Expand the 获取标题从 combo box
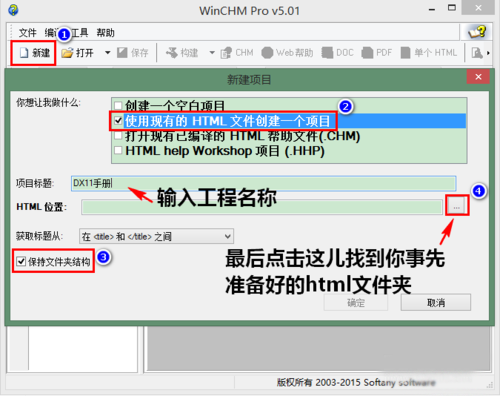 [156, 237]
